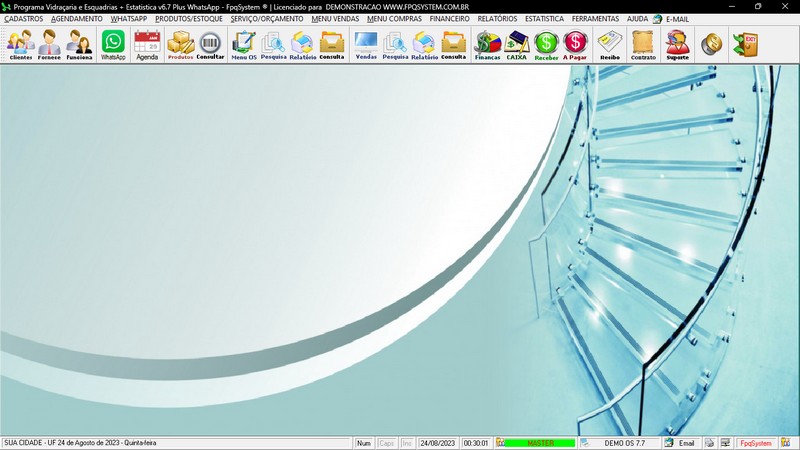The height and width of the screenshot is (450, 800).
Task: Open the Finanças pie chart icon
Action: tap(487, 45)
